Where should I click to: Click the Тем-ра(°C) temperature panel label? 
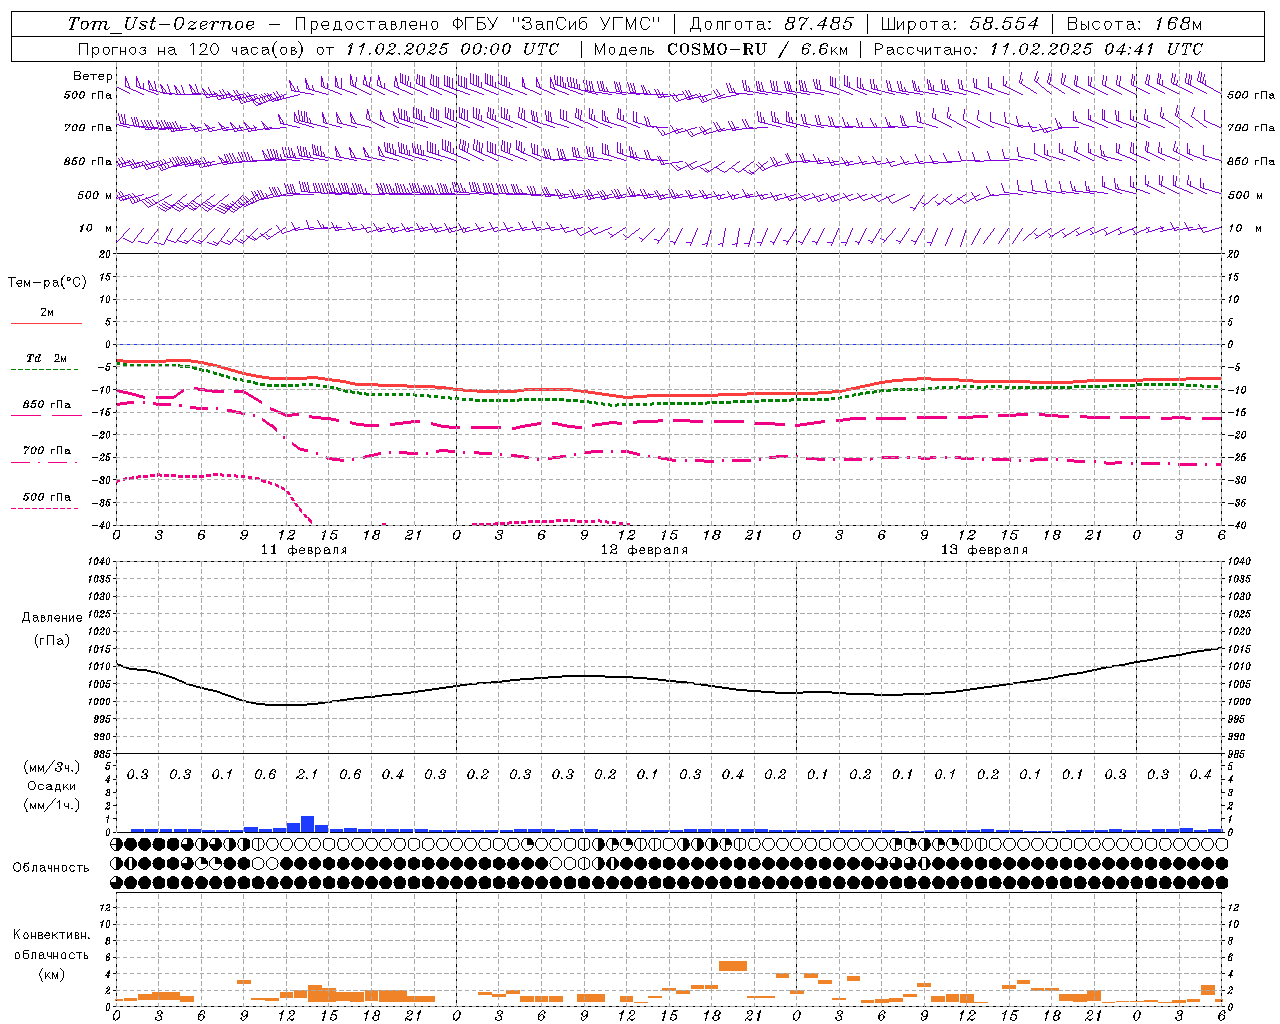pyautogui.click(x=47, y=283)
